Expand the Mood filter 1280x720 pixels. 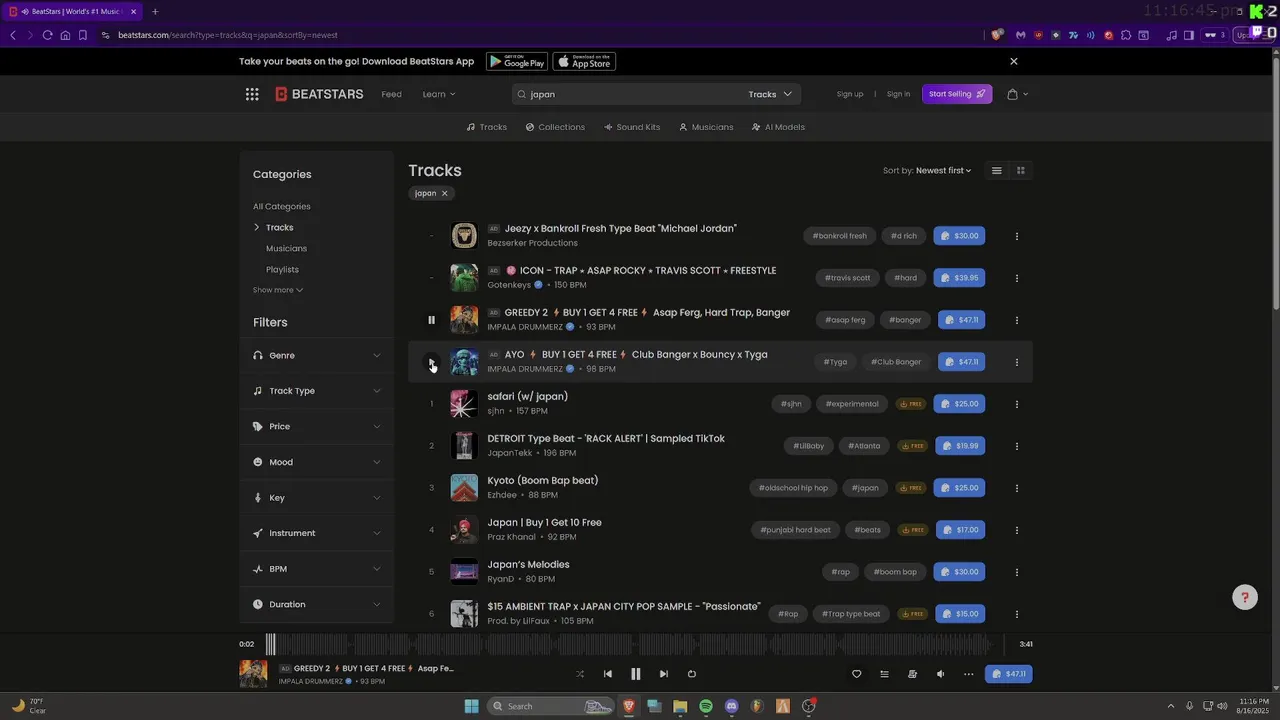point(316,462)
